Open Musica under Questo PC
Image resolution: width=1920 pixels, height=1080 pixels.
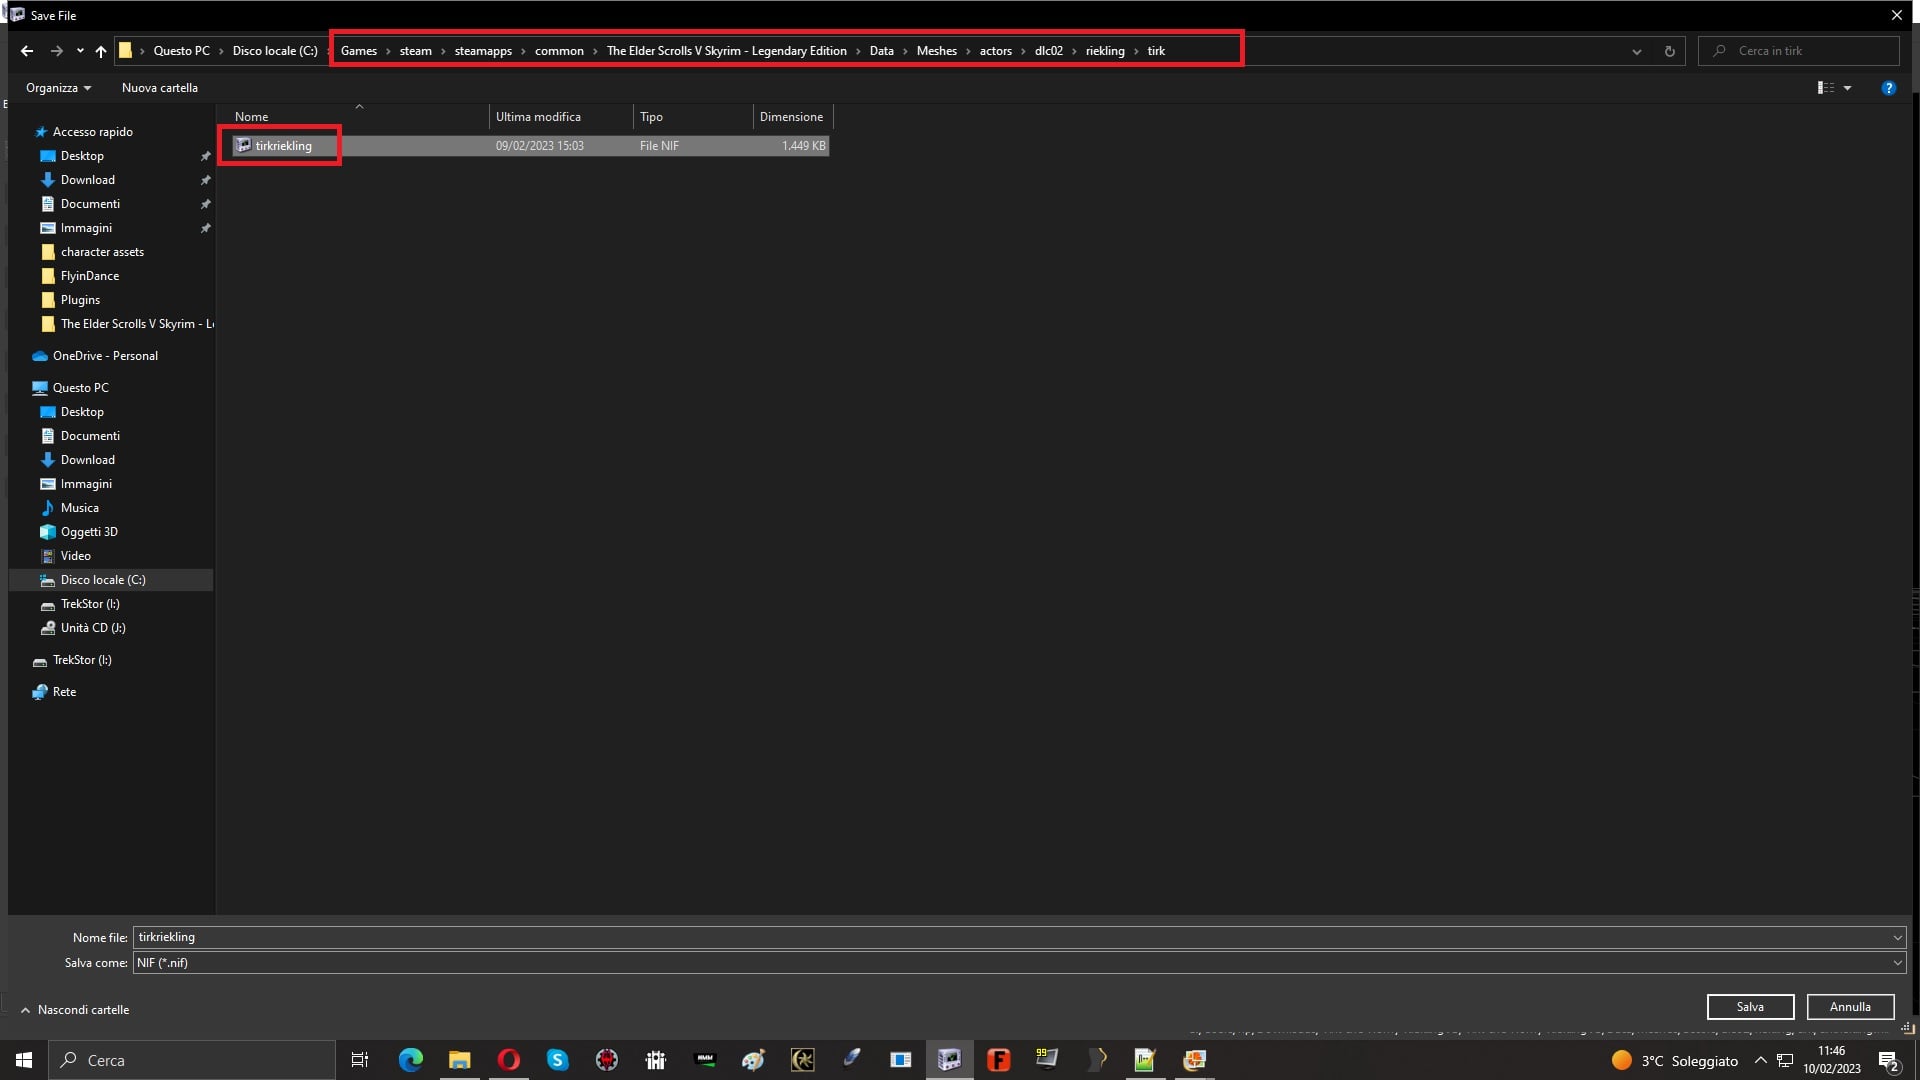(79, 508)
